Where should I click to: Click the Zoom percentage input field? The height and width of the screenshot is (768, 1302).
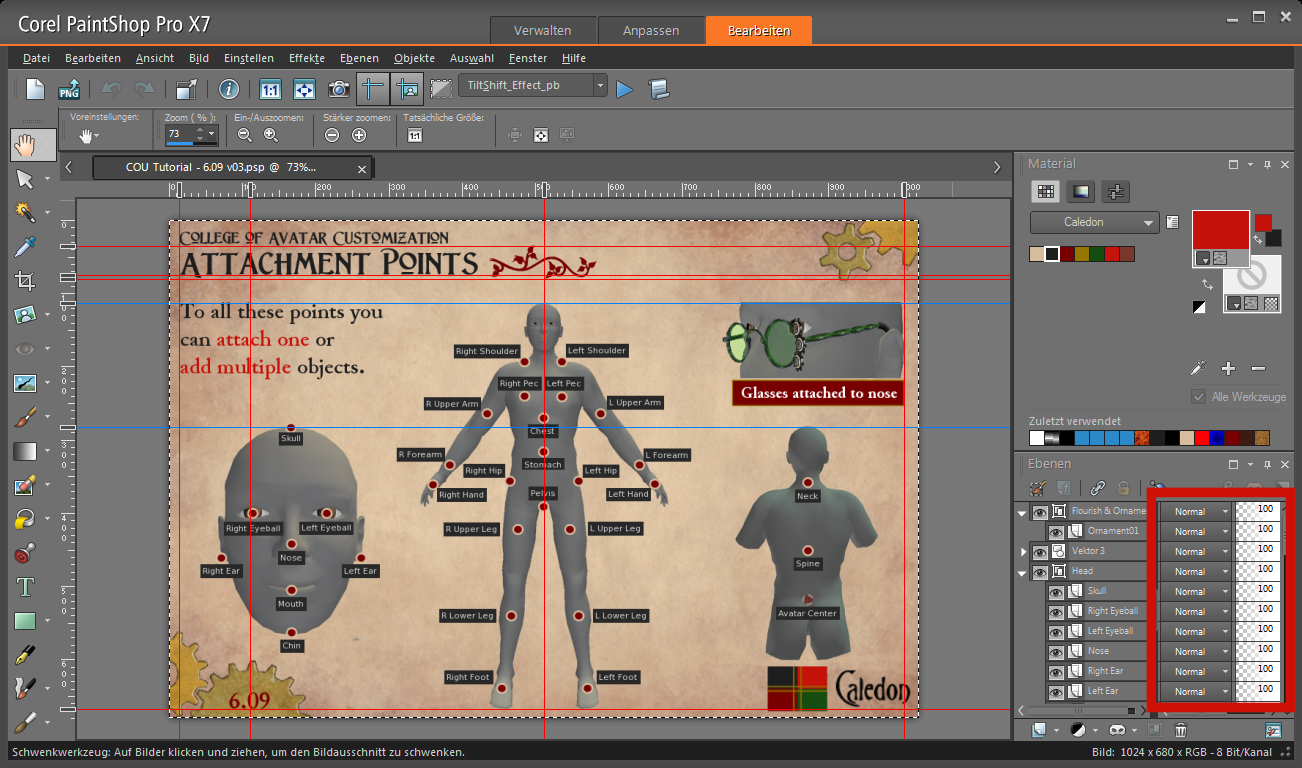pyautogui.click(x=179, y=134)
